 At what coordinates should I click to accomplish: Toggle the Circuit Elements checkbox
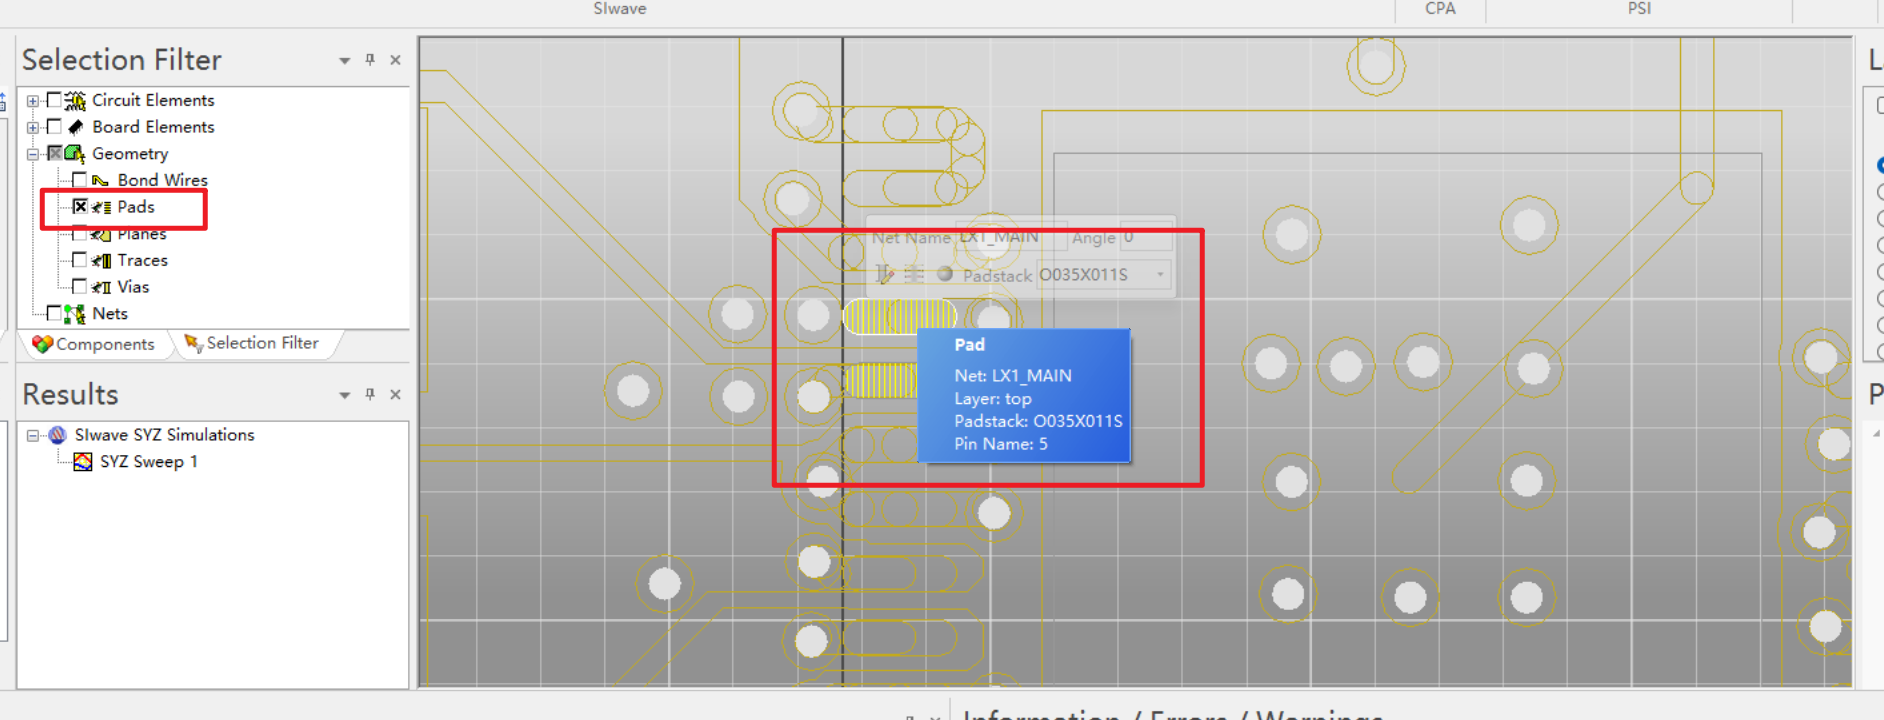[x=54, y=100]
